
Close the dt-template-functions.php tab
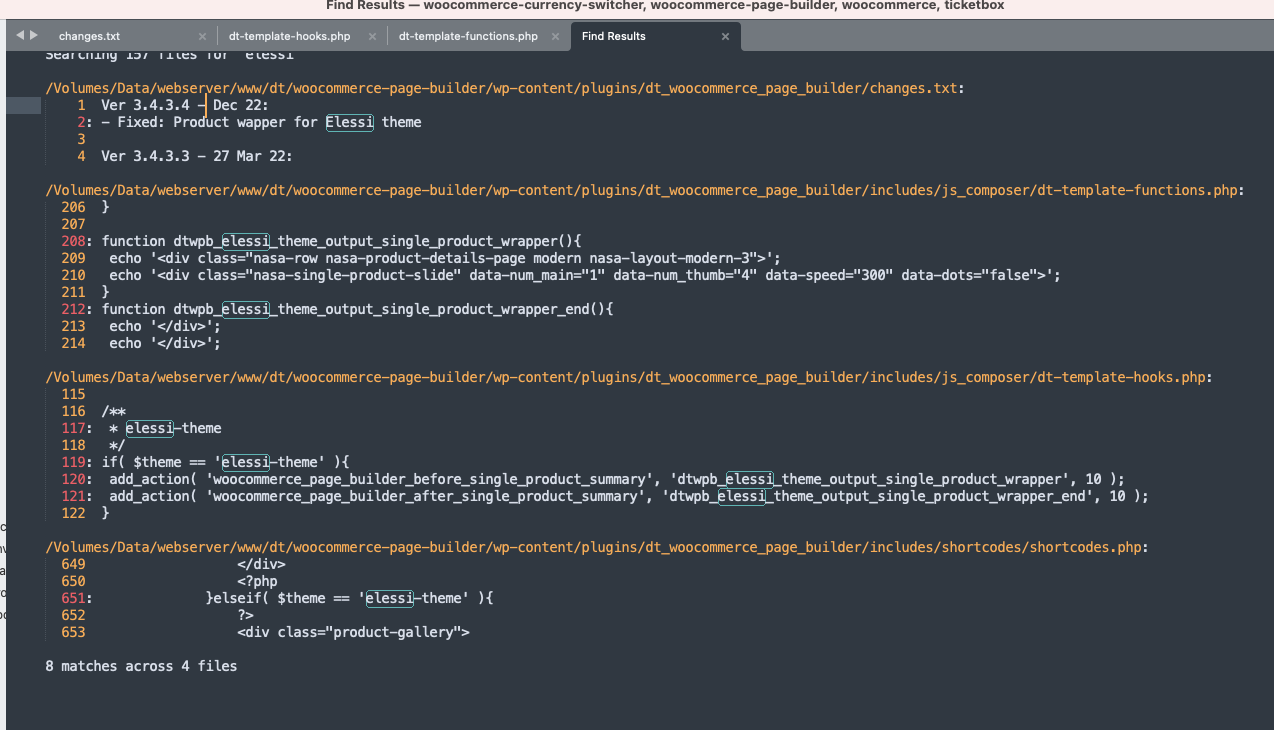click(x=556, y=37)
